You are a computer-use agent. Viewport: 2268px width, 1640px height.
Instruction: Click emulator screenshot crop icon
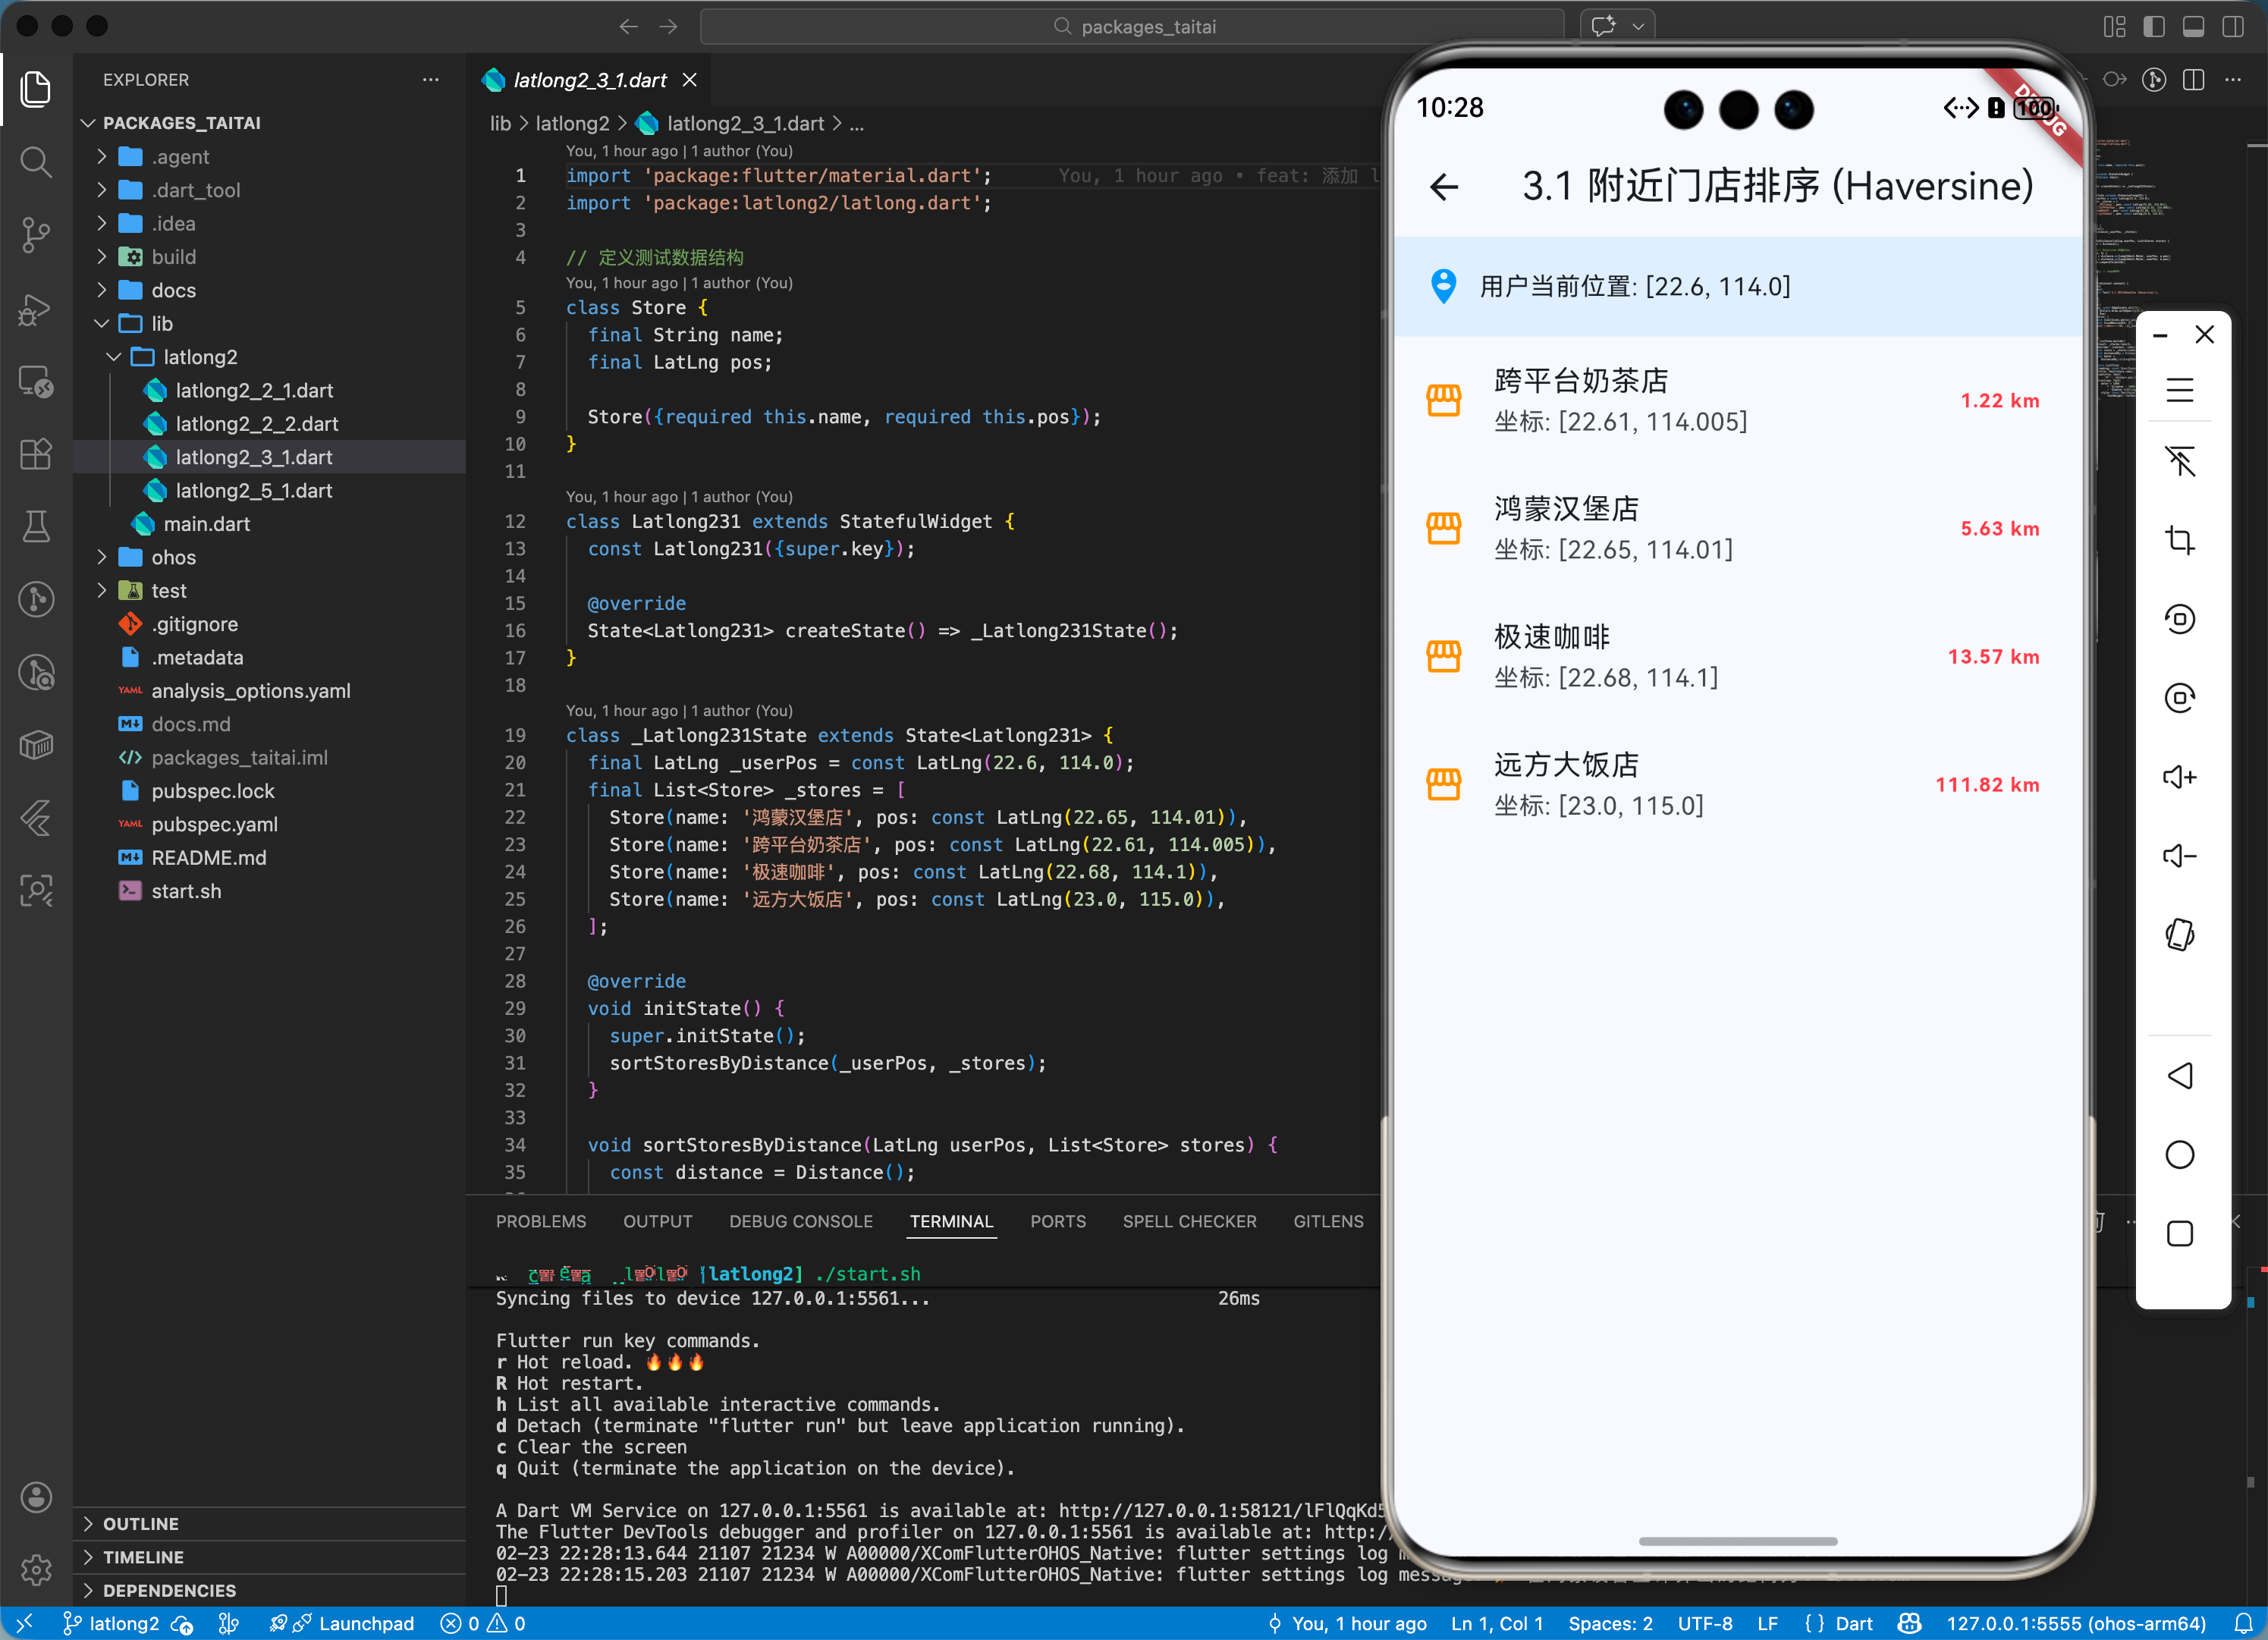point(2179,540)
